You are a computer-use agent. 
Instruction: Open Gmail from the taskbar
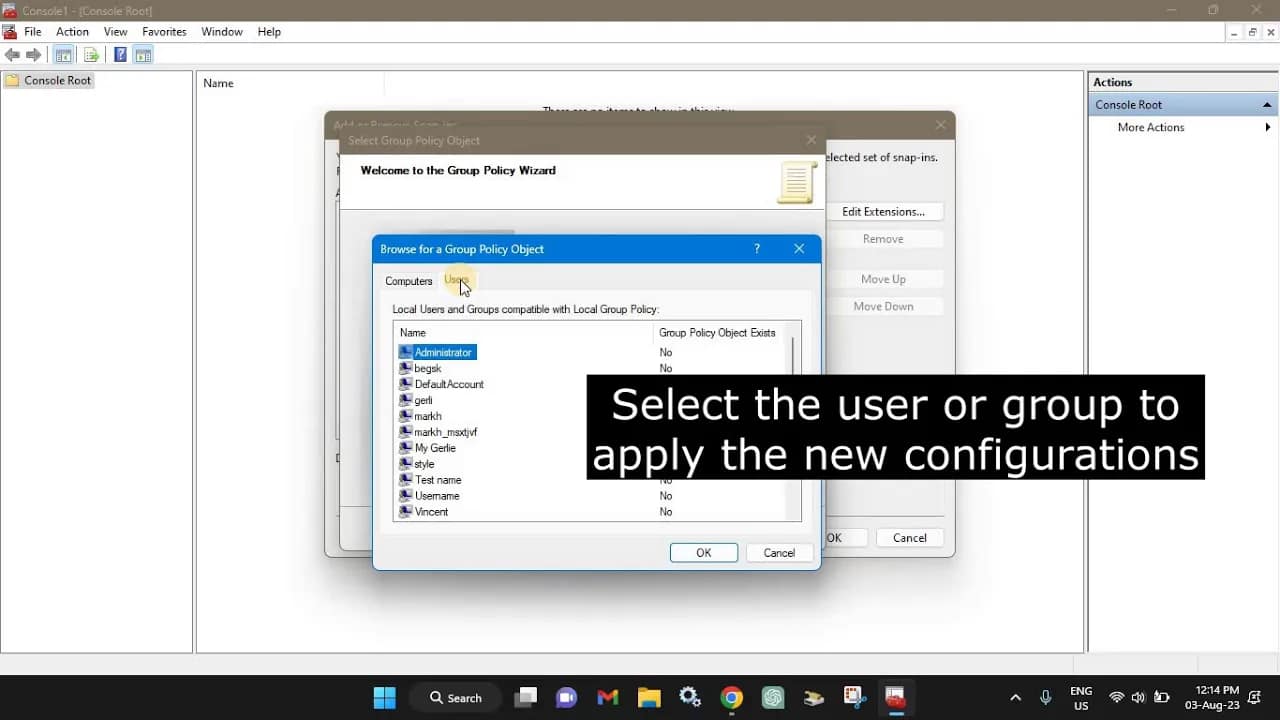[x=607, y=697]
